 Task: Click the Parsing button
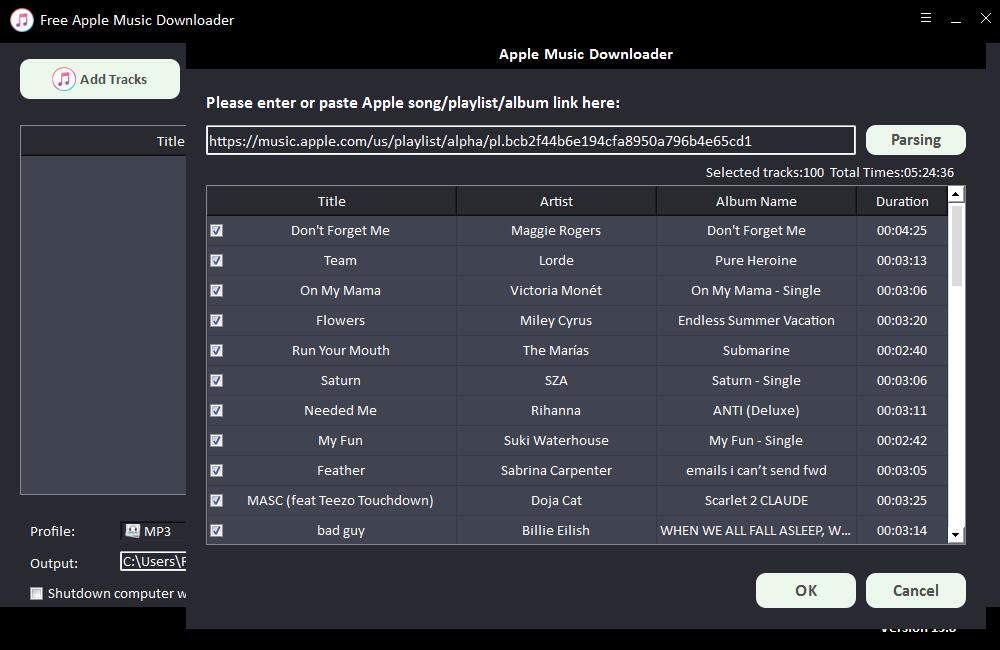coord(915,140)
